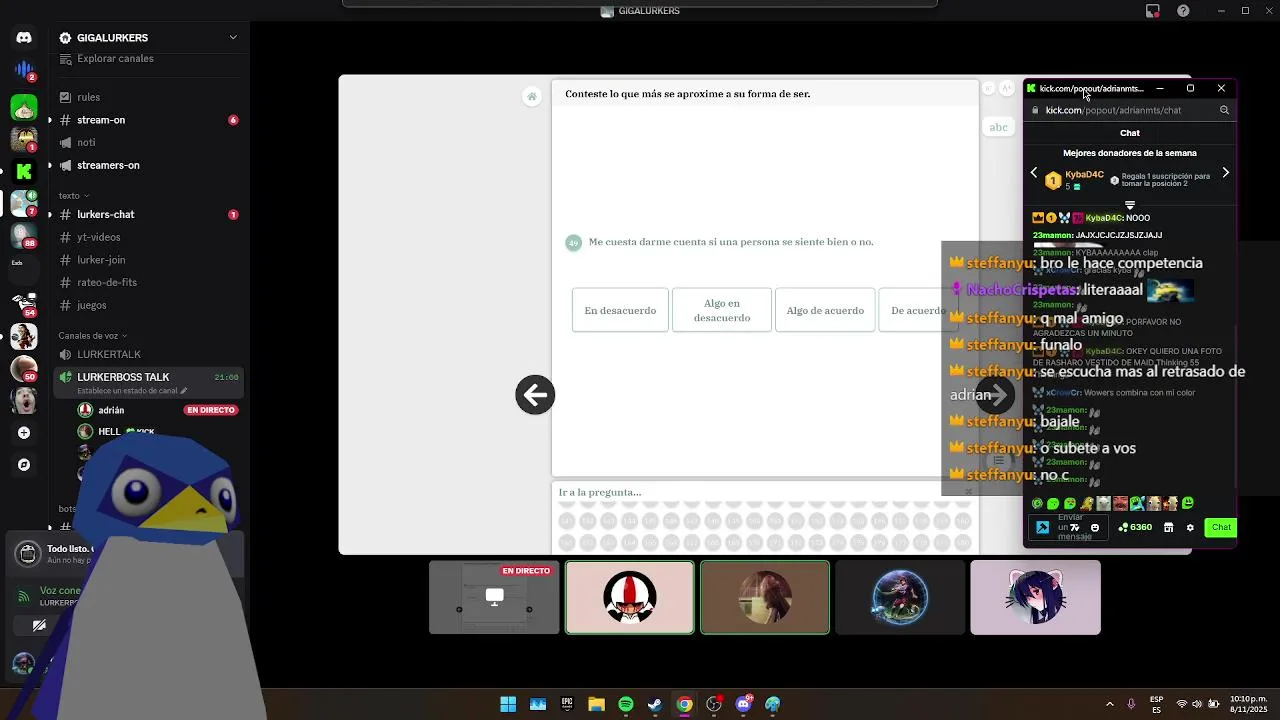Screen dimensions: 1280x720
Task: Open the Discord help question mark icon
Action: (1184, 11)
